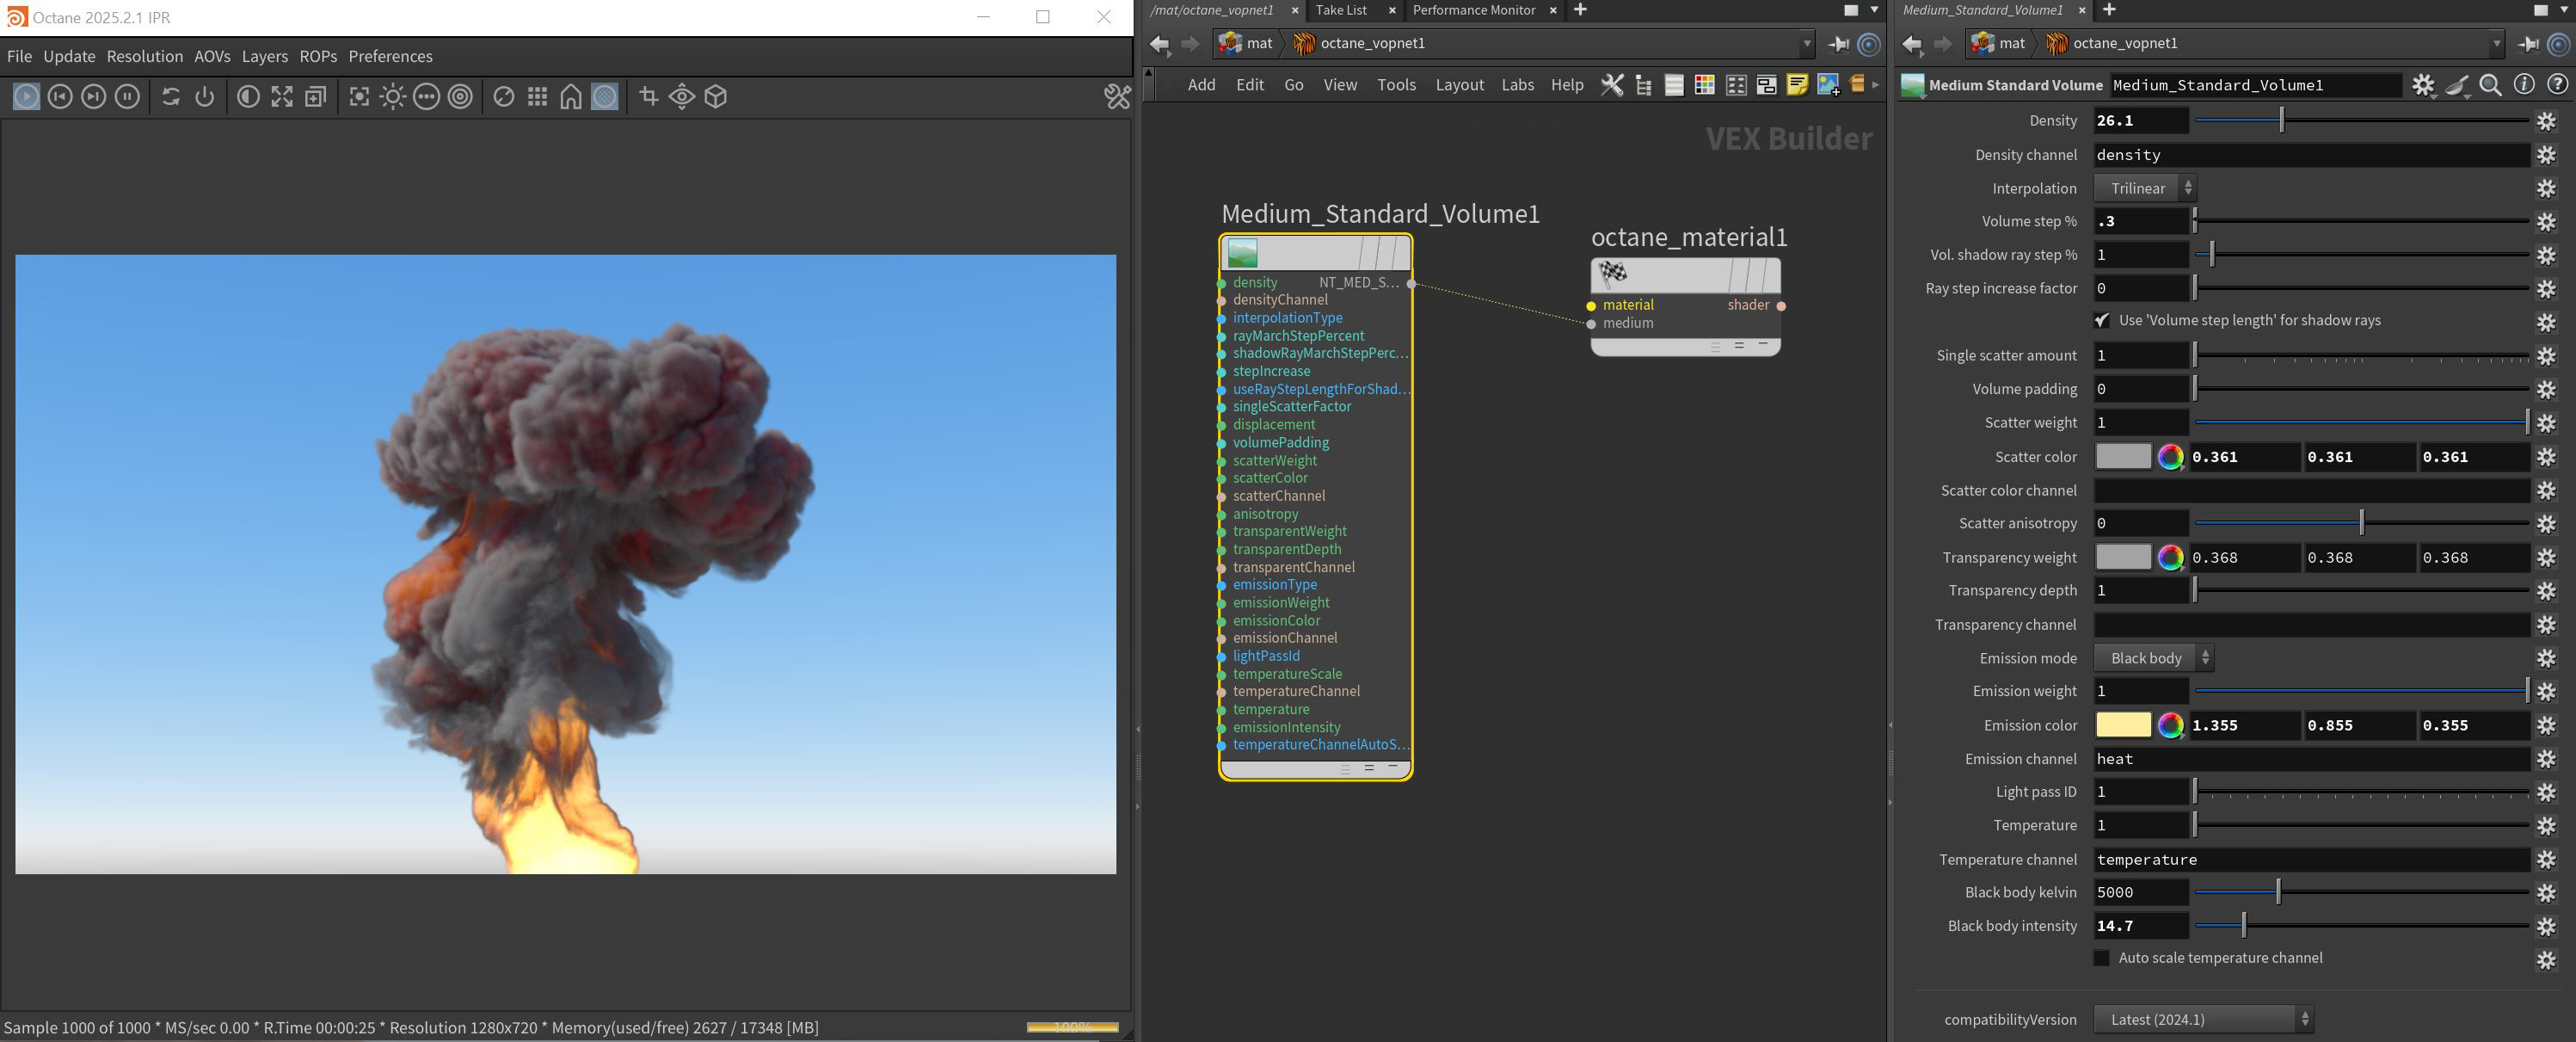
Task: Click the home icon in the IPR toolbar
Action: 571,96
